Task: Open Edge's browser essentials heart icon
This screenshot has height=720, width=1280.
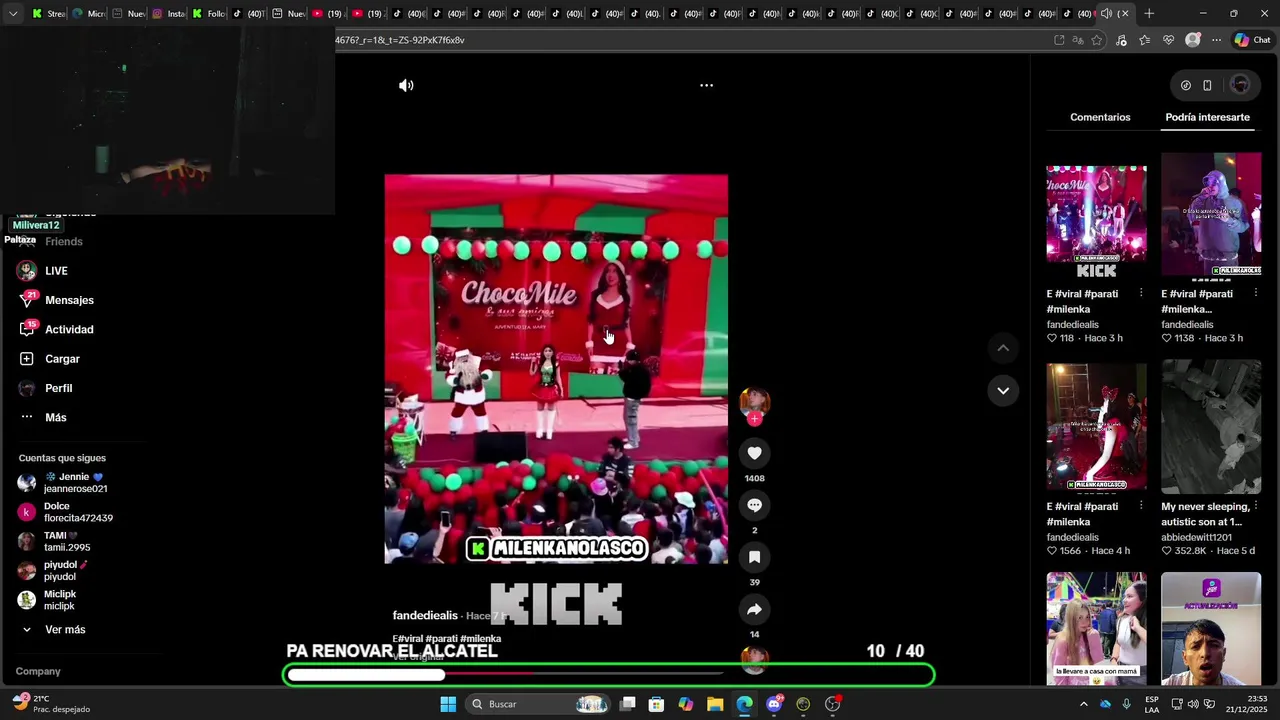Action: pos(1168,40)
